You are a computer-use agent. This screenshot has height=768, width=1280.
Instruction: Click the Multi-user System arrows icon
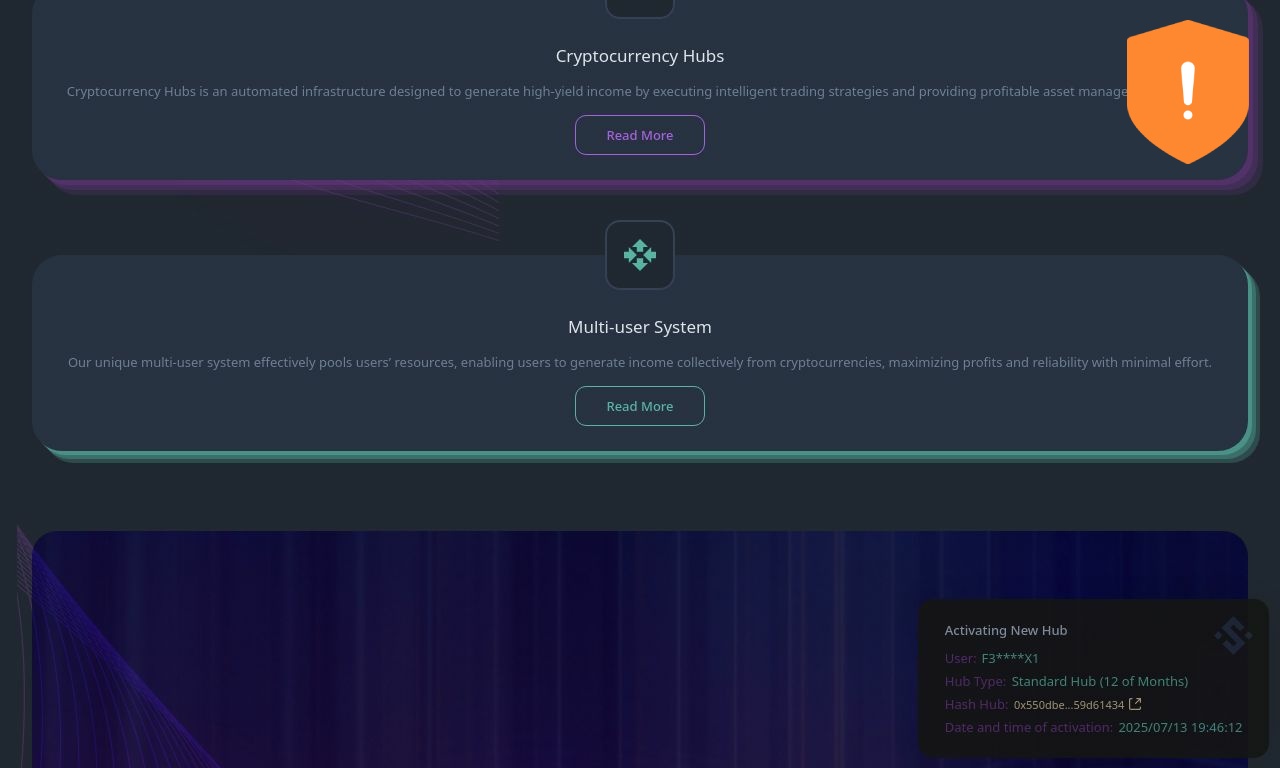(x=640, y=255)
